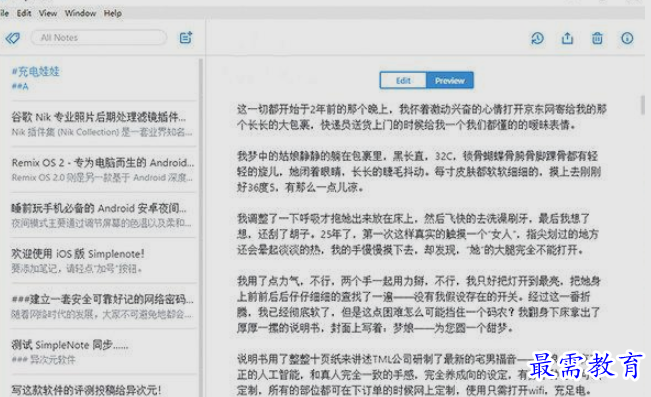651x397 pixels.
Task: Select the note titled #充电娃娃
Action: (x=103, y=78)
